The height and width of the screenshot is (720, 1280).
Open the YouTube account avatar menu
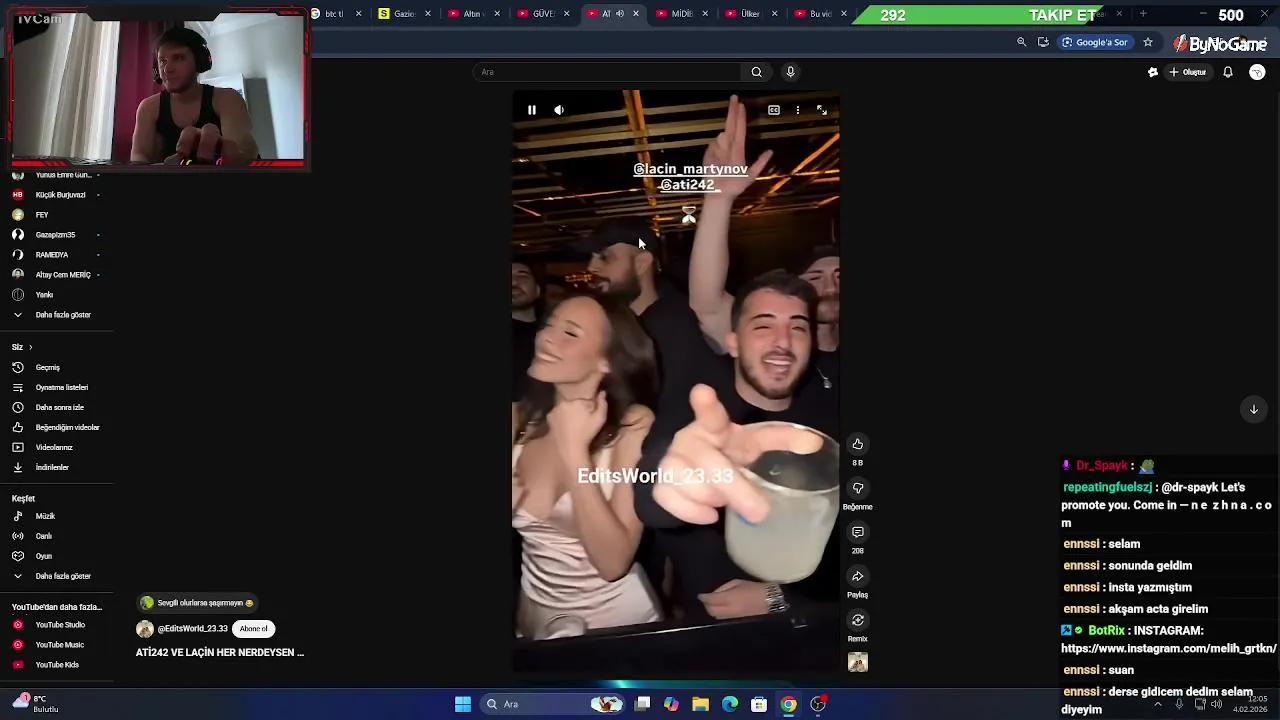[1257, 72]
